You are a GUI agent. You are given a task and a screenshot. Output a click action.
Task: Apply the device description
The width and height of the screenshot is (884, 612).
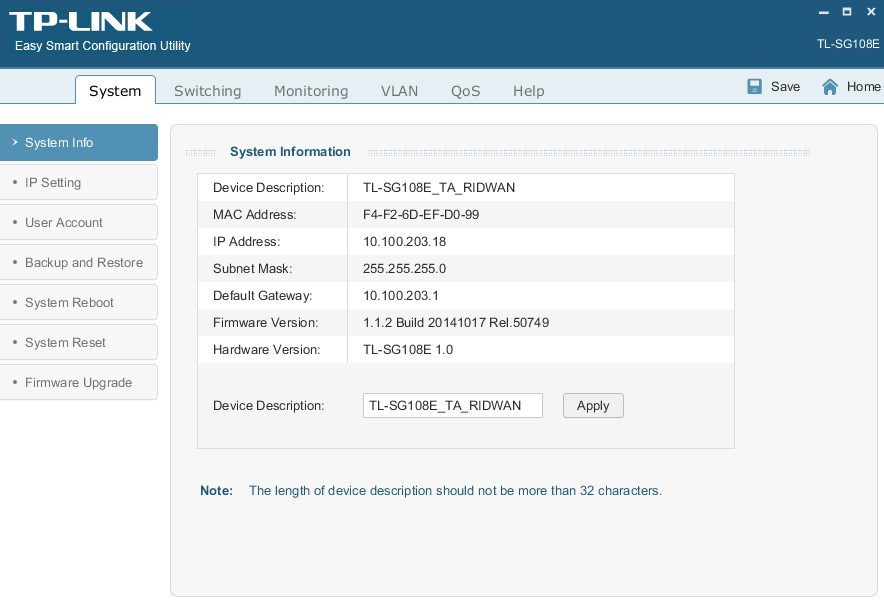(x=593, y=406)
